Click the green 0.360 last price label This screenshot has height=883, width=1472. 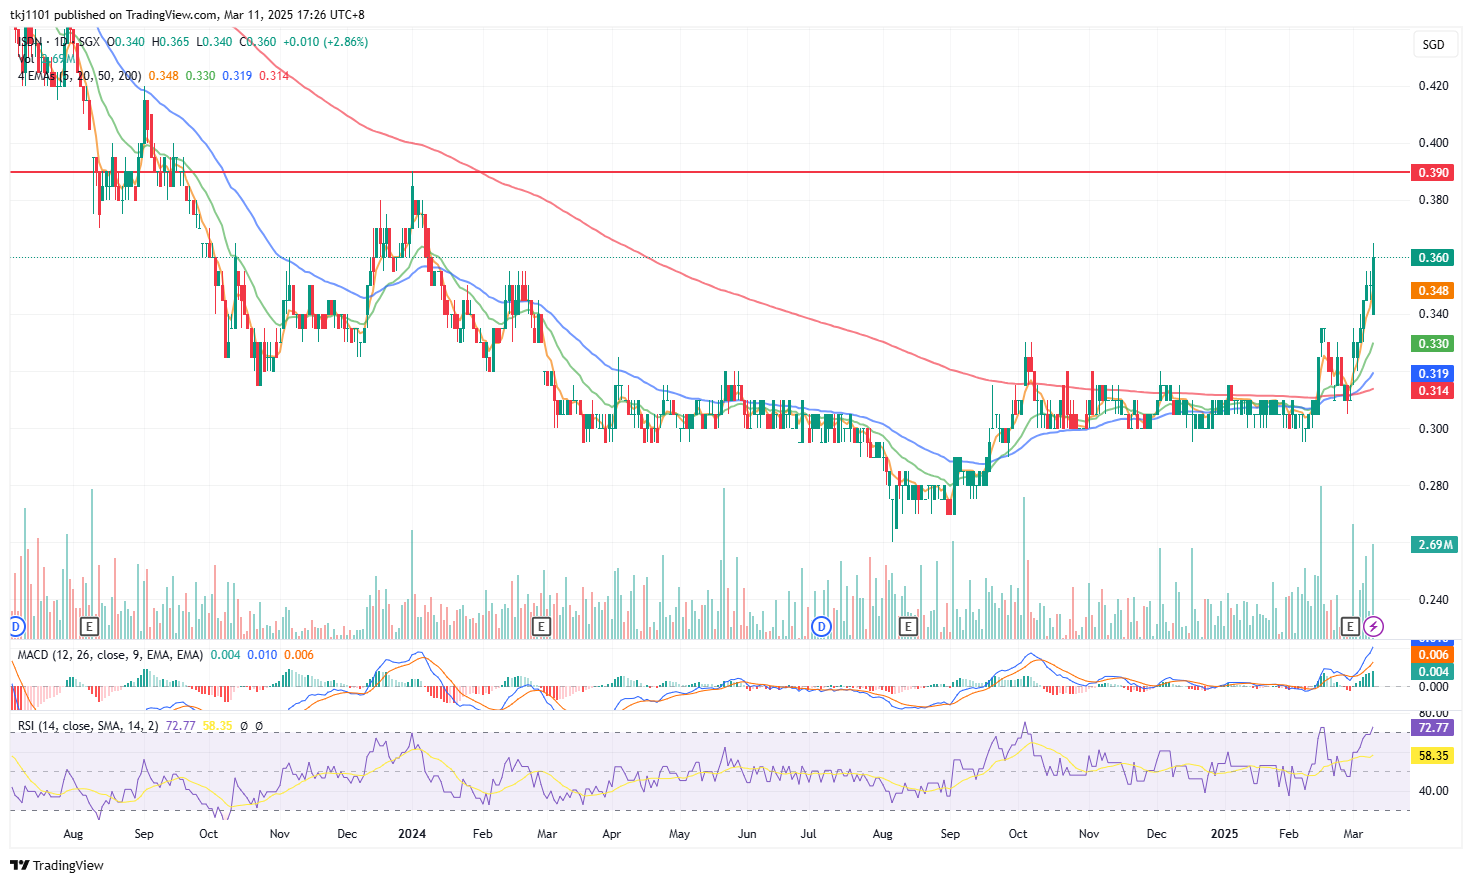click(x=1434, y=258)
